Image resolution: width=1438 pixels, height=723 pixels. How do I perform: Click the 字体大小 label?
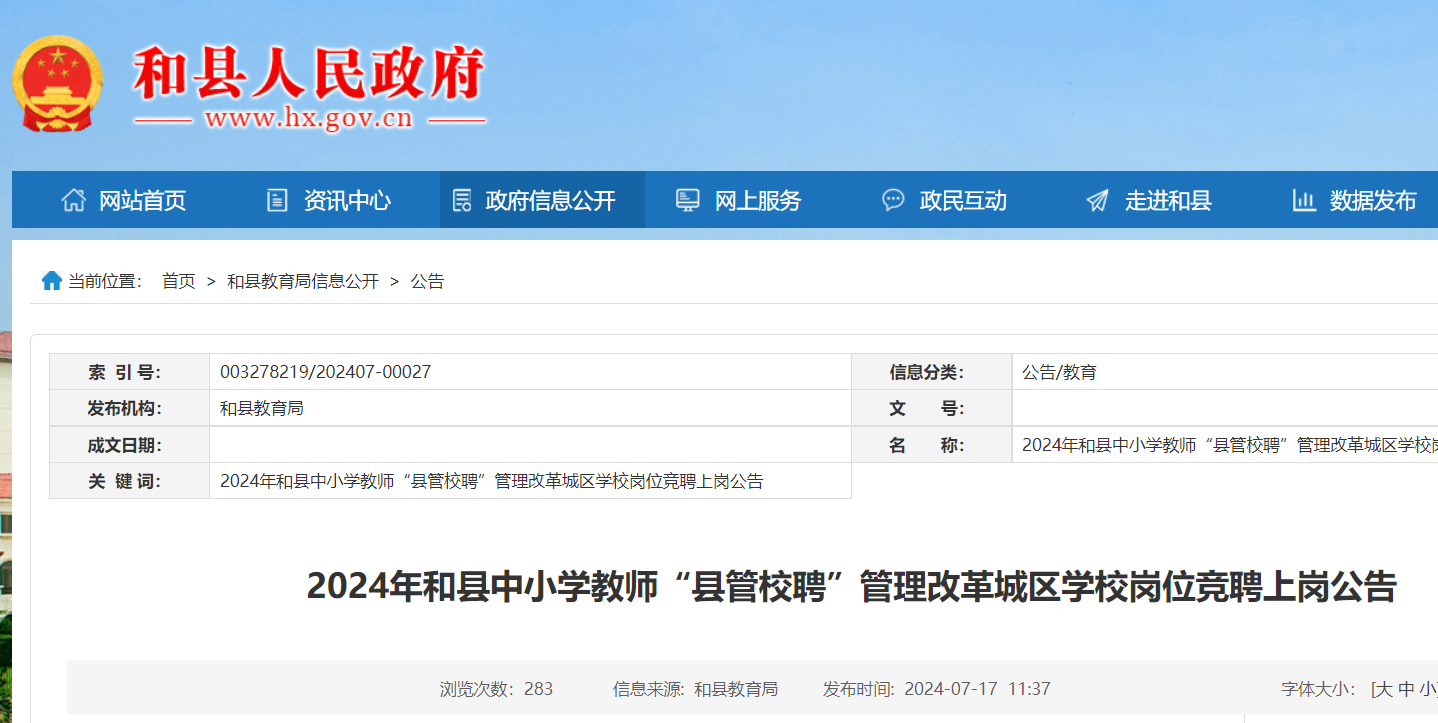pos(1319,689)
